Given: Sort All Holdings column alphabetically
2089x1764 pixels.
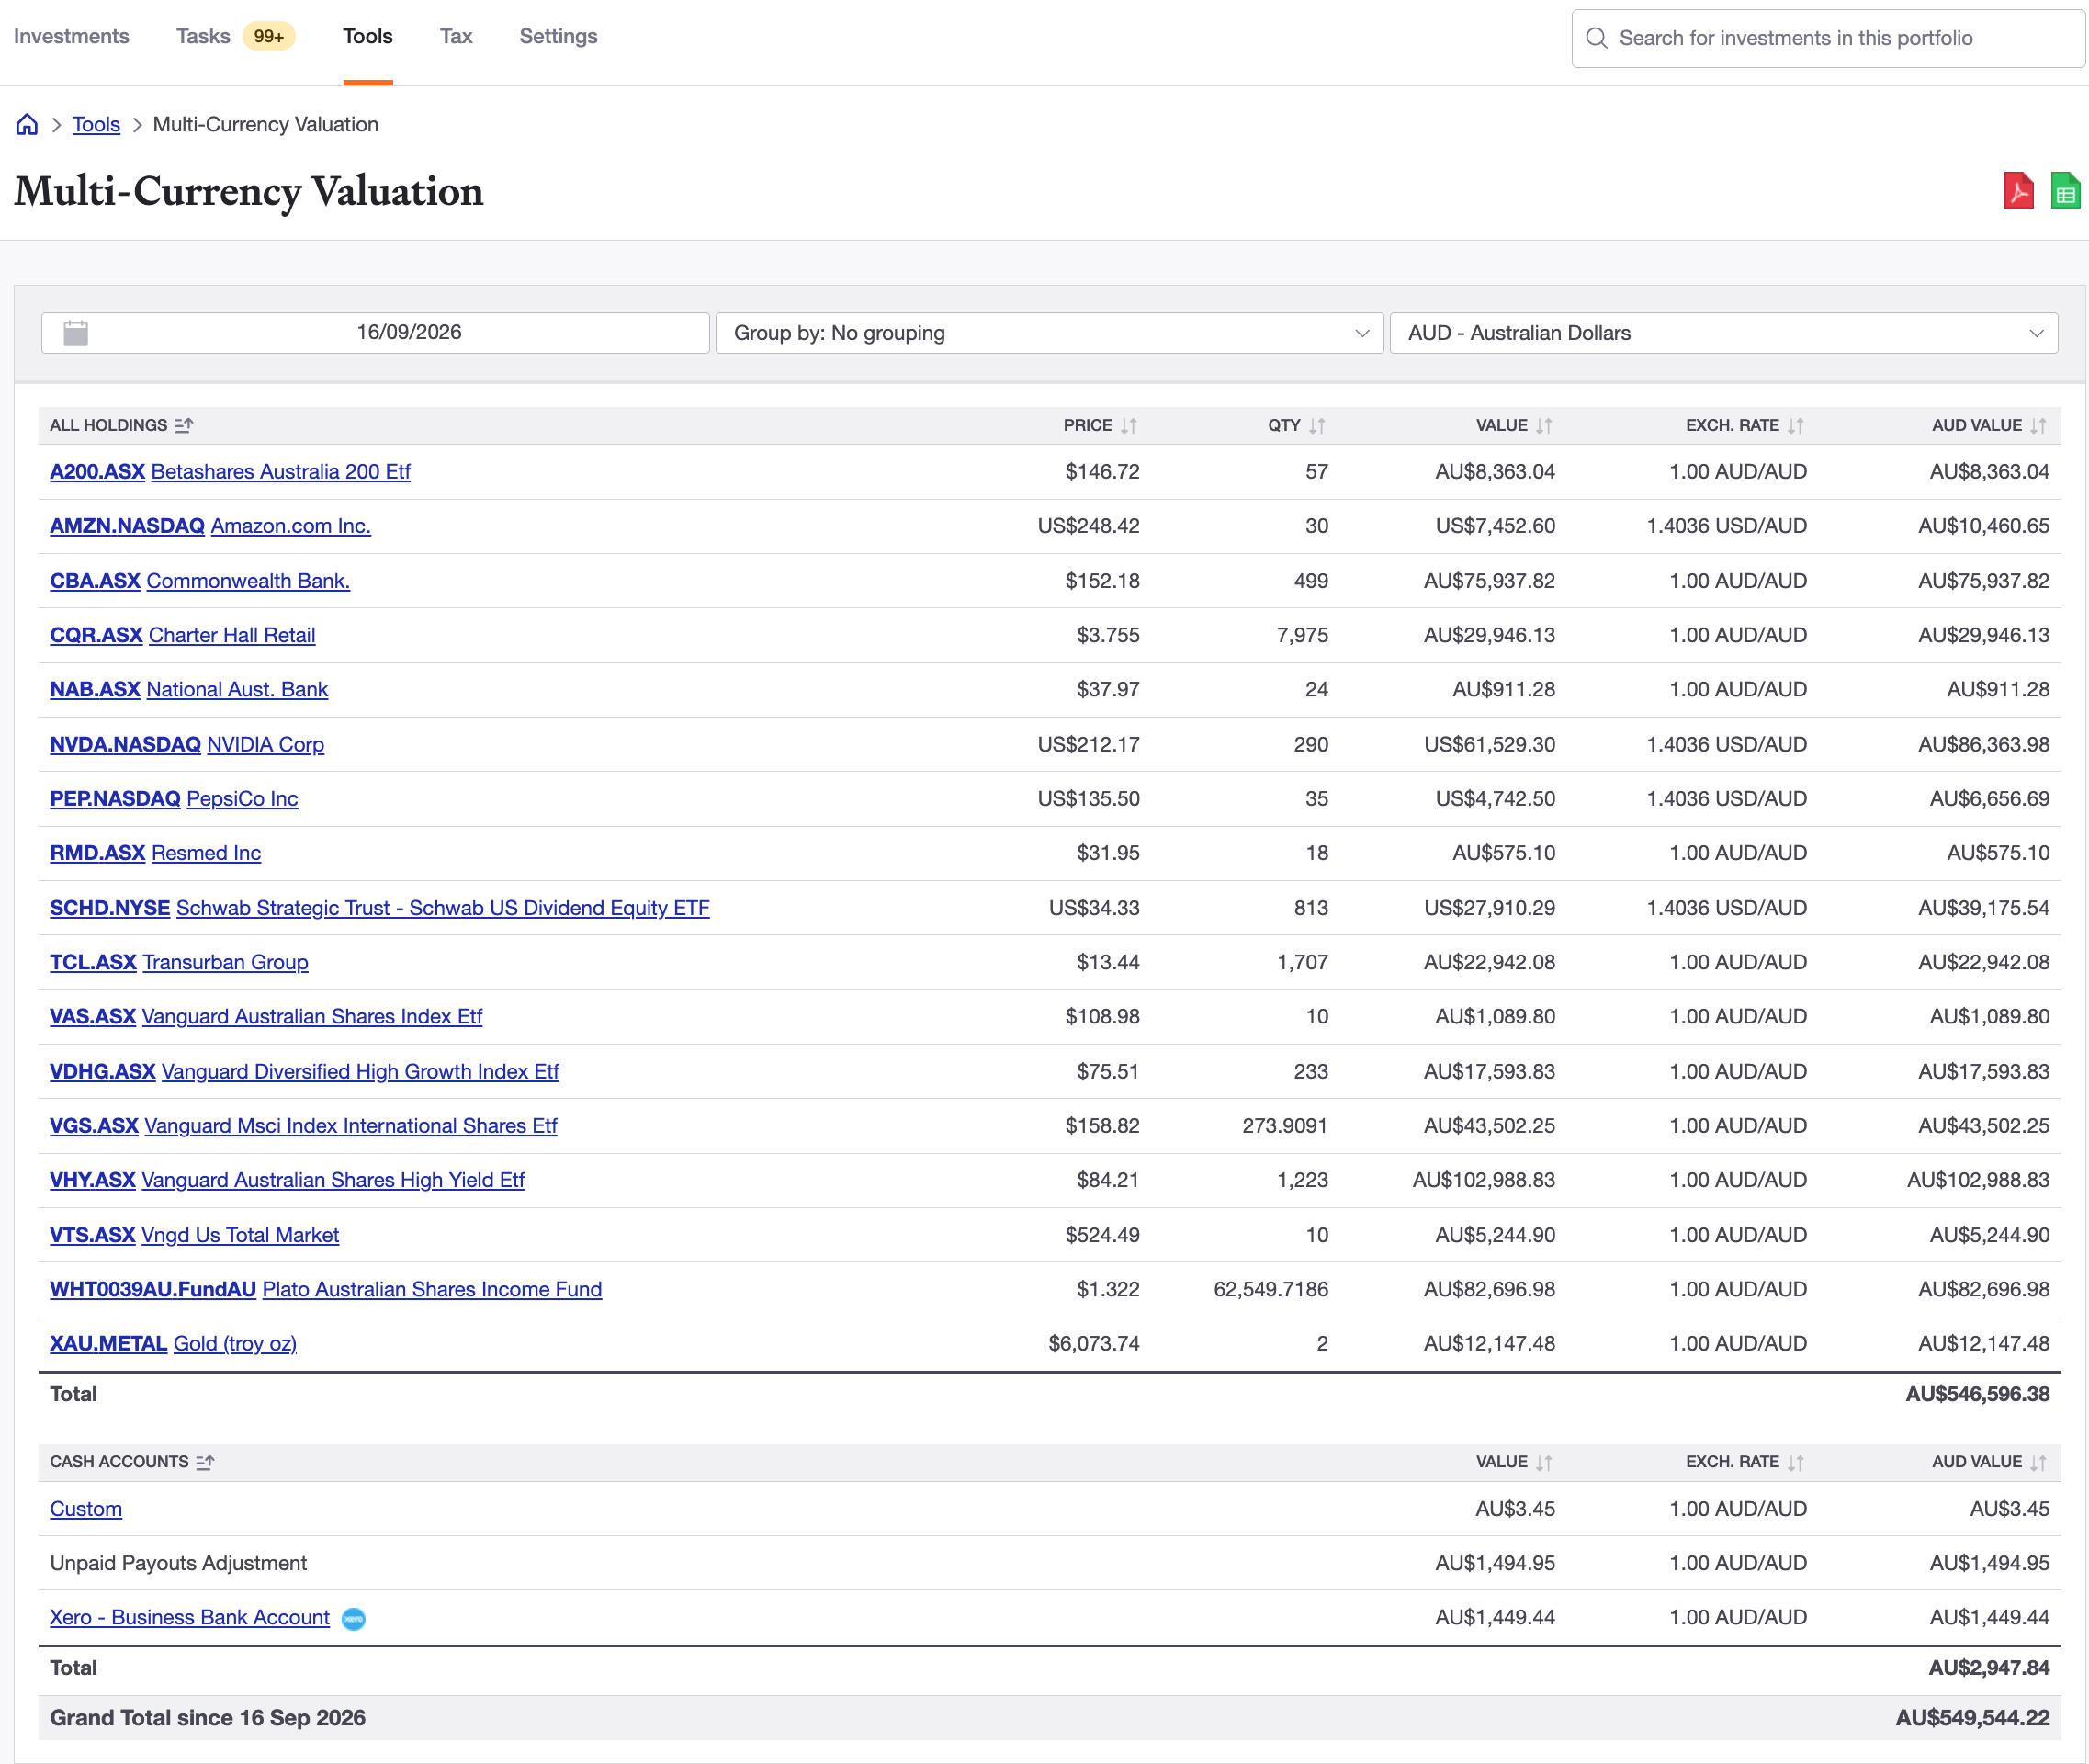Looking at the screenshot, I should click(x=184, y=425).
